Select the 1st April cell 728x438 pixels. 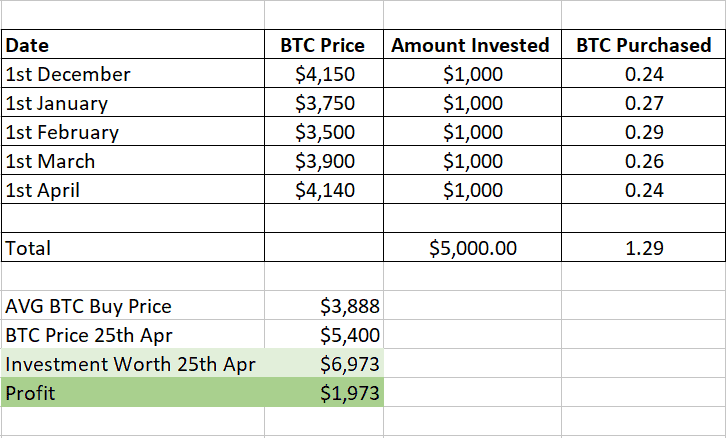pyautogui.click(x=133, y=190)
